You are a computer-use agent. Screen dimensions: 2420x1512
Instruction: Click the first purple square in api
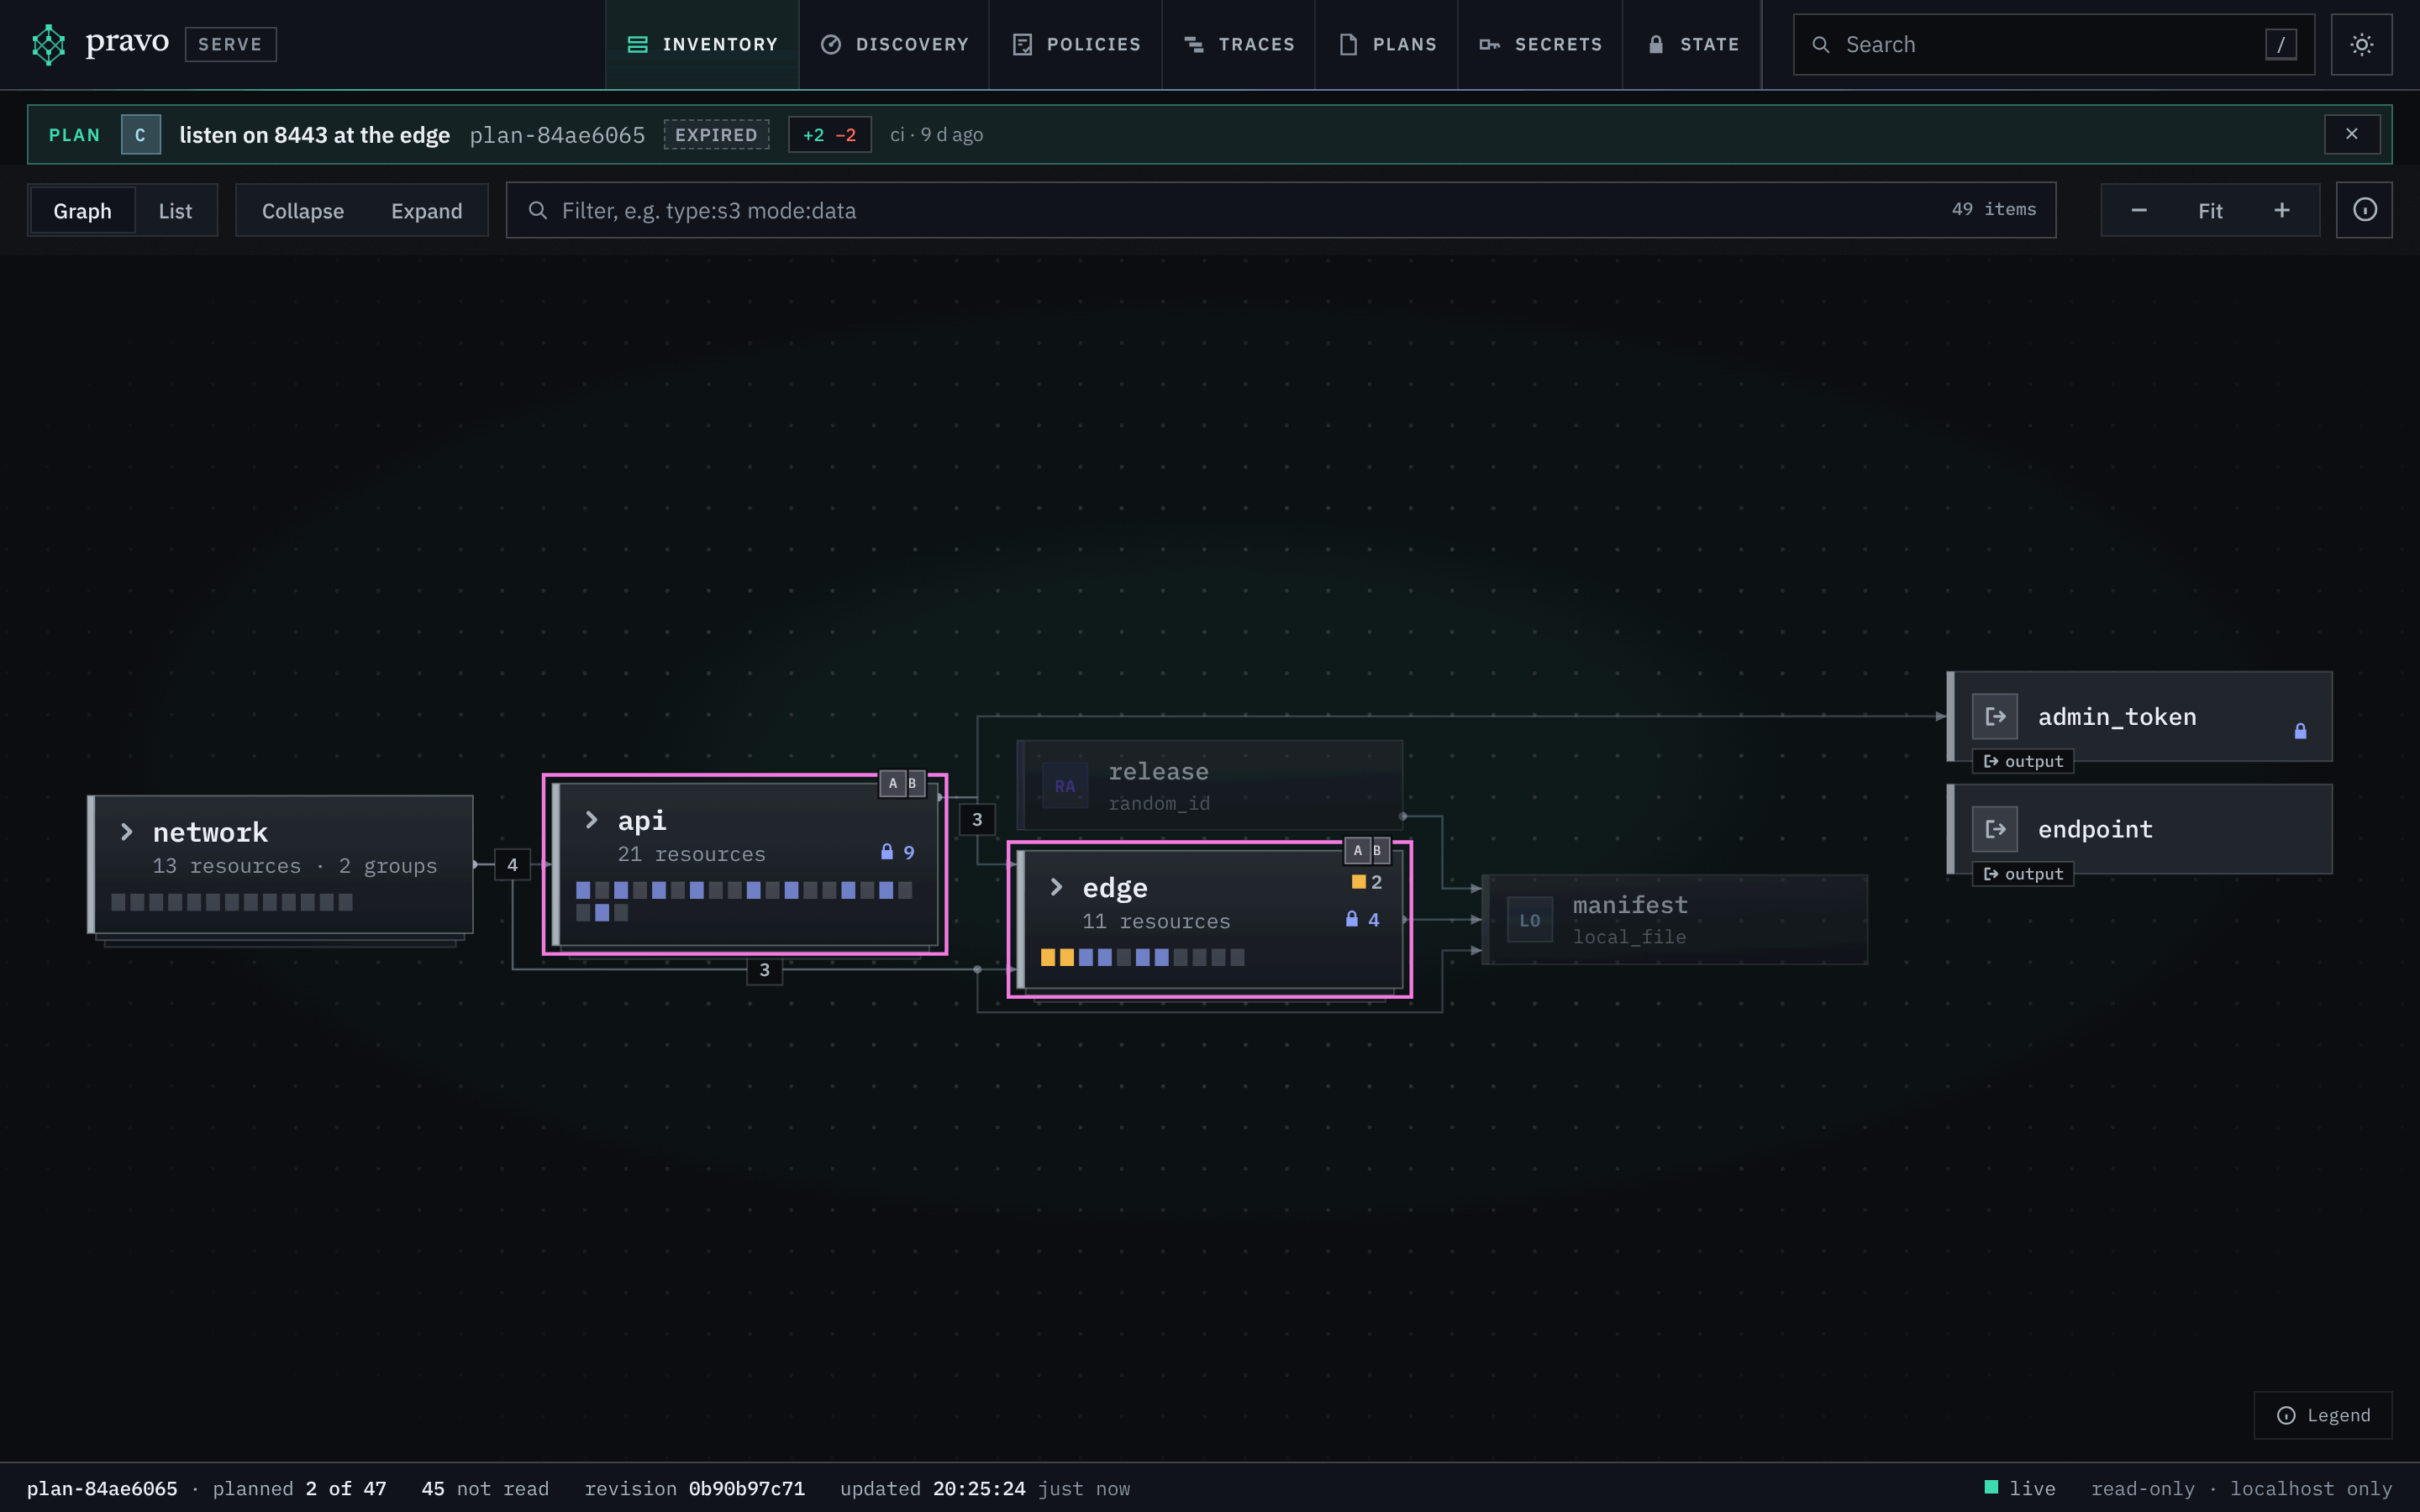(x=583, y=890)
